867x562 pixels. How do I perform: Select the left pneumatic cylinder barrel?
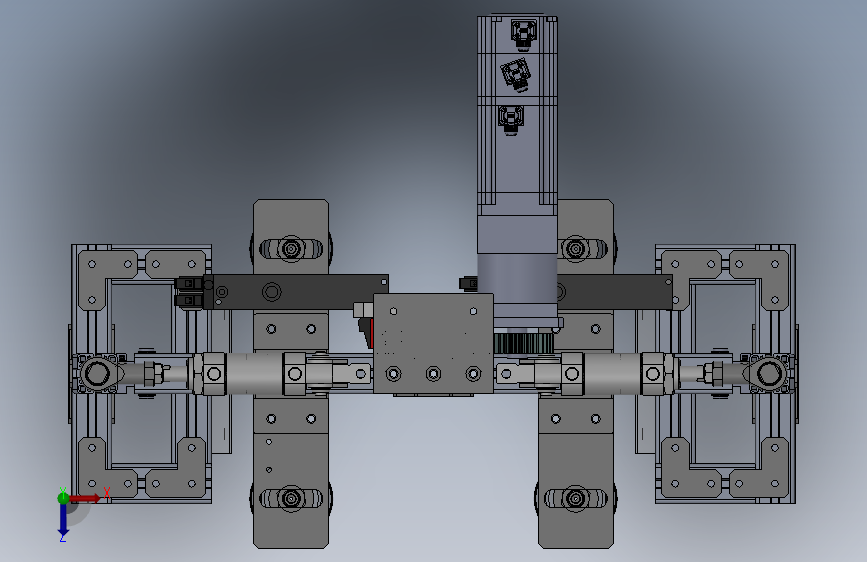tap(255, 373)
